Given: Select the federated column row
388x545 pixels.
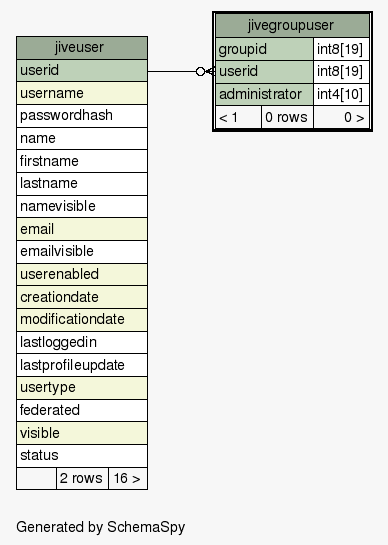Looking at the screenshot, I should point(82,410).
